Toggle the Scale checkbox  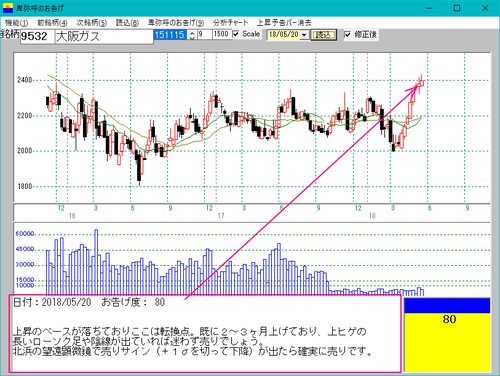236,34
